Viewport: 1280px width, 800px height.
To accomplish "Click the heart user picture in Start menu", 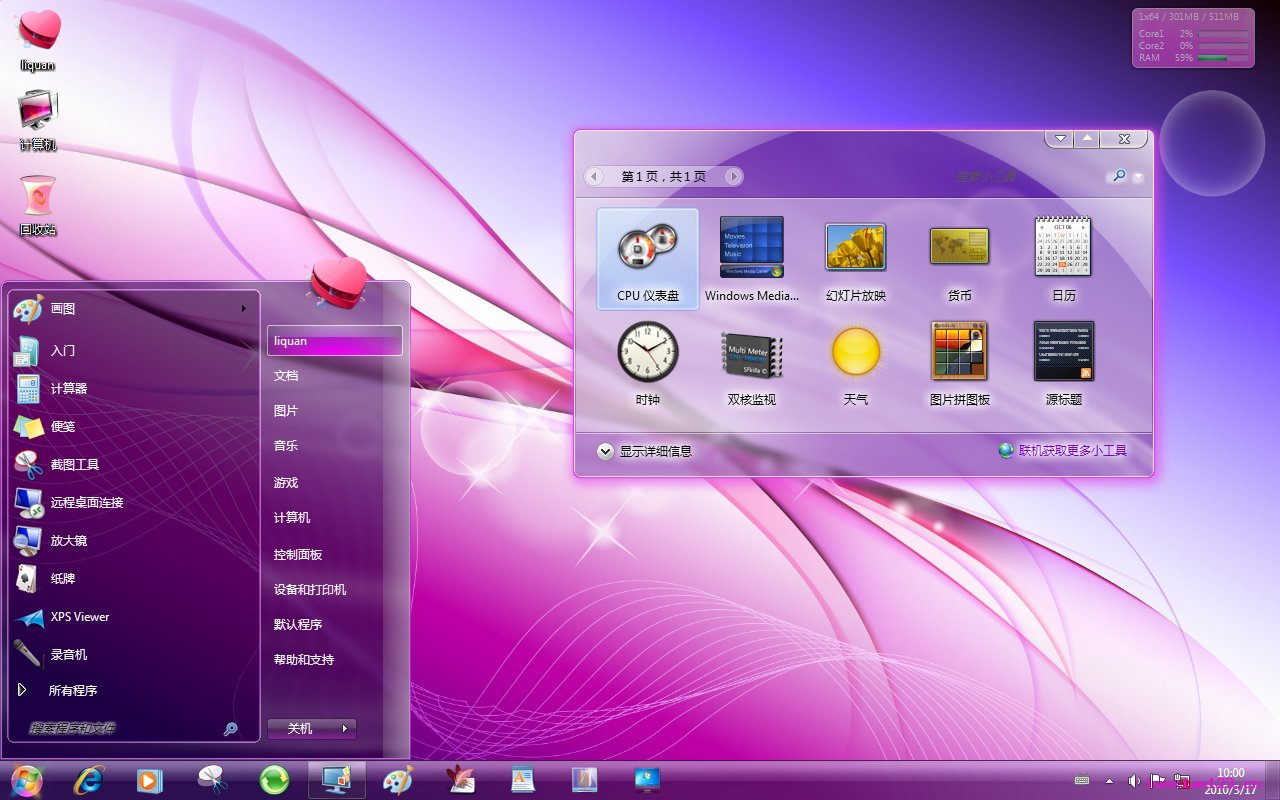I will point(339,283).
